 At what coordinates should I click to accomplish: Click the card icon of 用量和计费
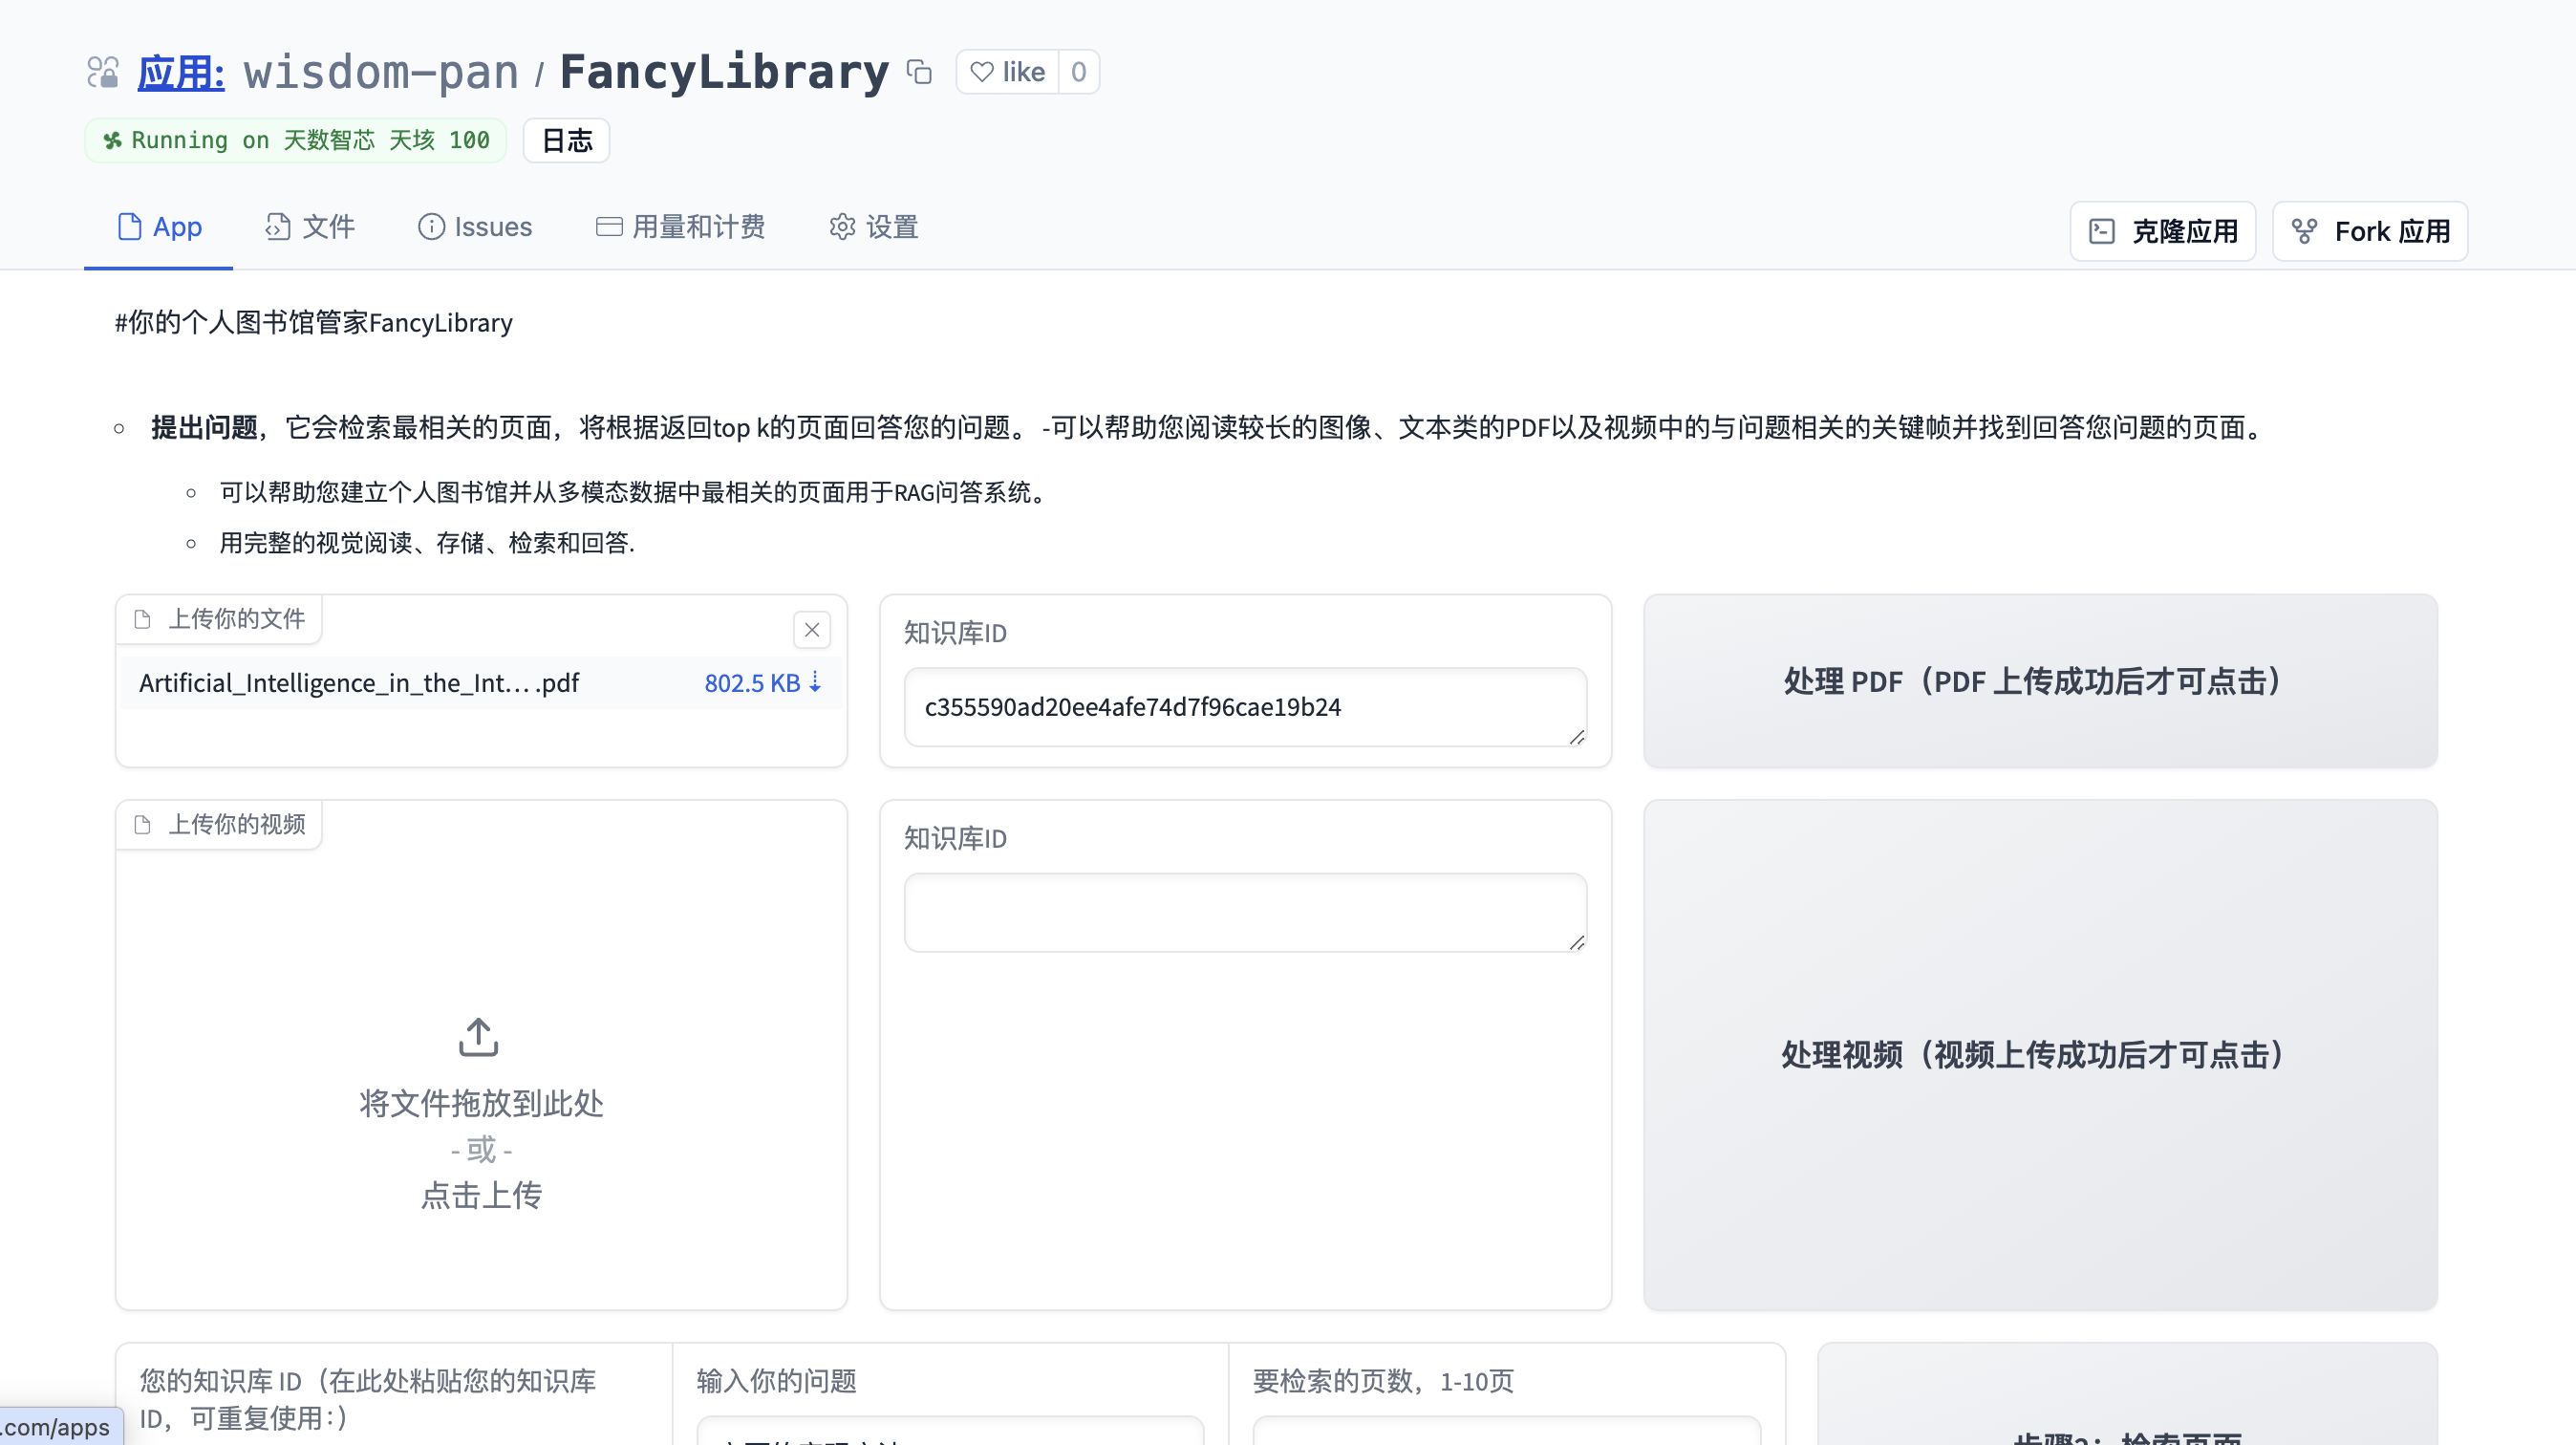click(x=609, y=227)
